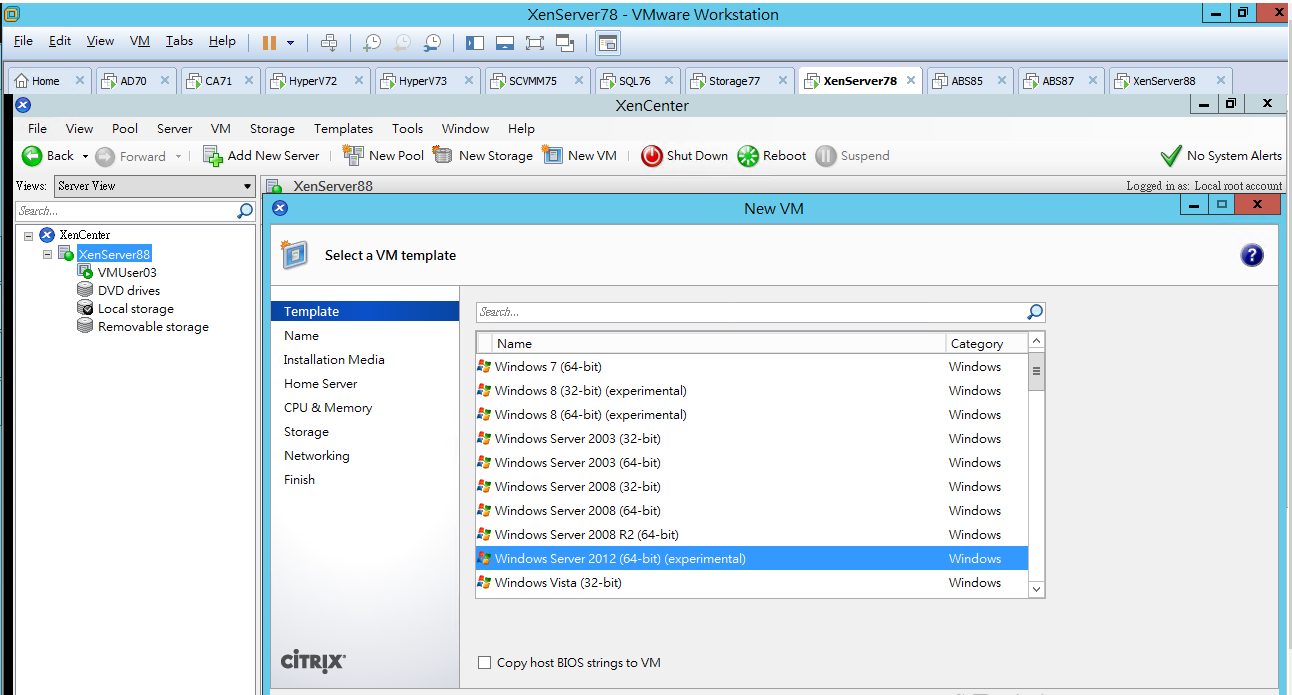Viewport: 1292px width, 695px height.
Task: Open VMware Tabs menu
Action: click(x=180, y=41)
